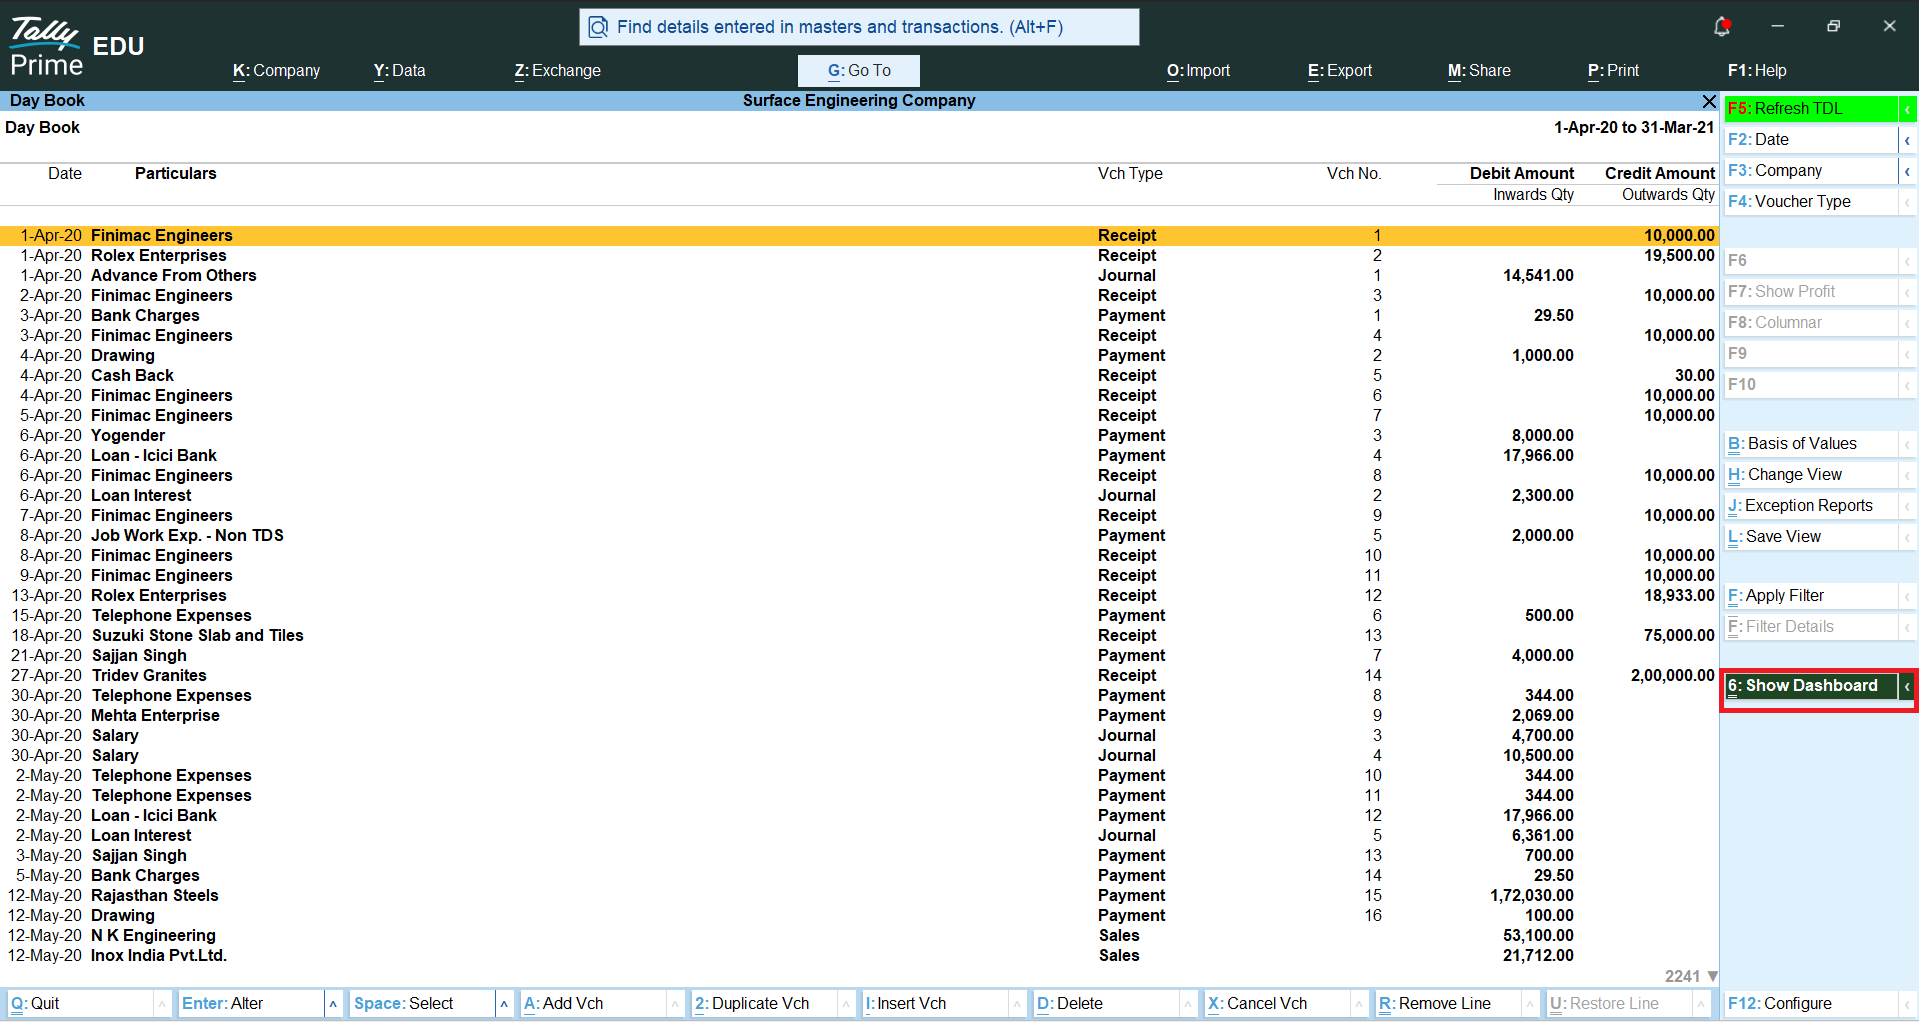The height and width of the screenshot is (1022, 1919).
Task: Open F12: Configure
Action: coord(1811,1004)
